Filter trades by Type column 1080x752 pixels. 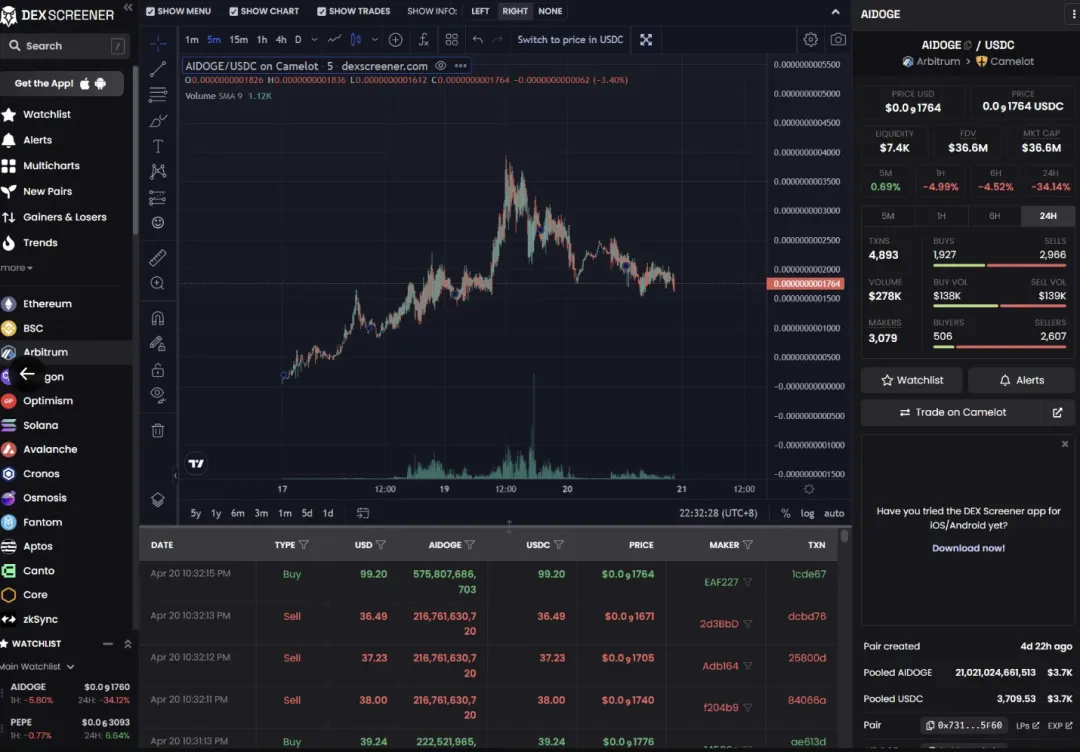pos(304,545)
